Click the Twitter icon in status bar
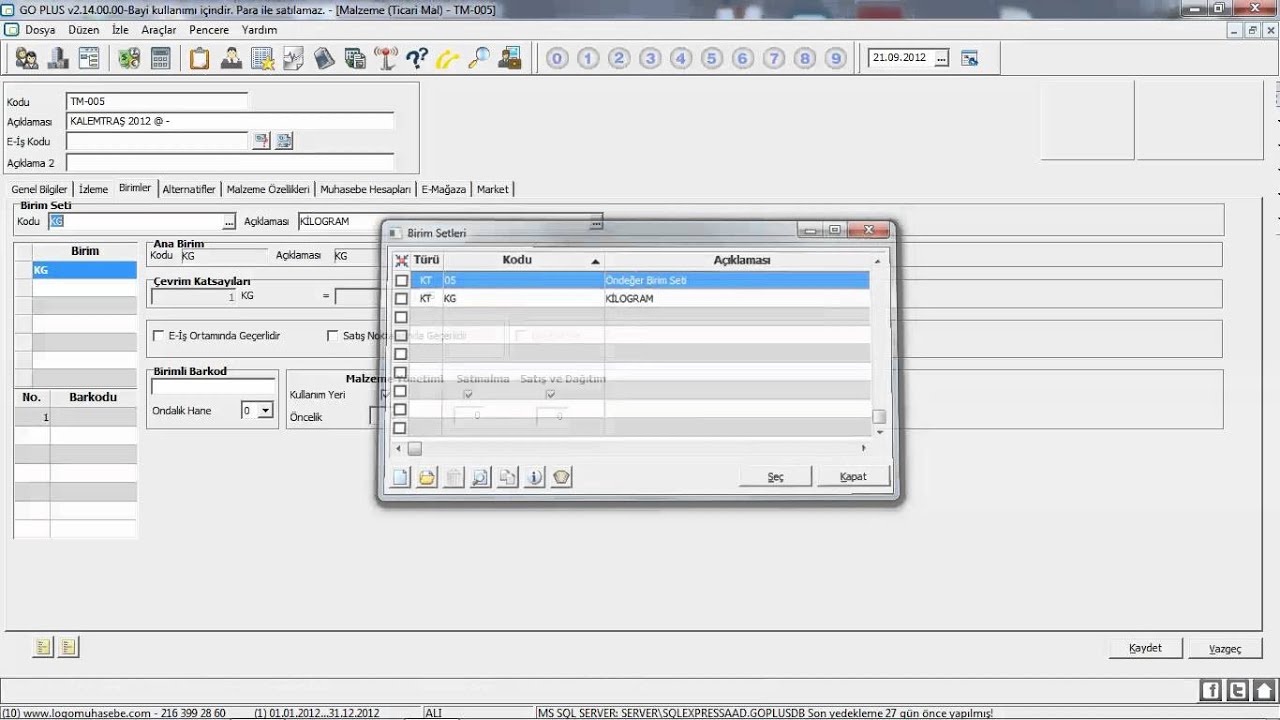 (1238, 690)
